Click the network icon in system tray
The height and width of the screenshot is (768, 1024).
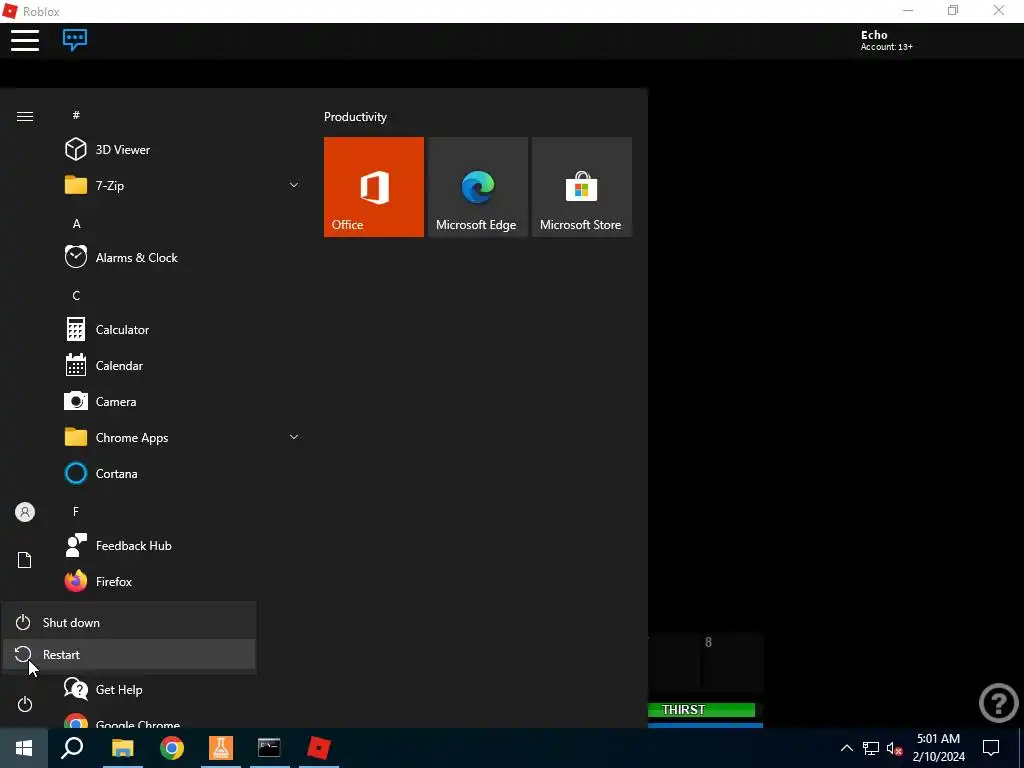(x=871, y=748)
